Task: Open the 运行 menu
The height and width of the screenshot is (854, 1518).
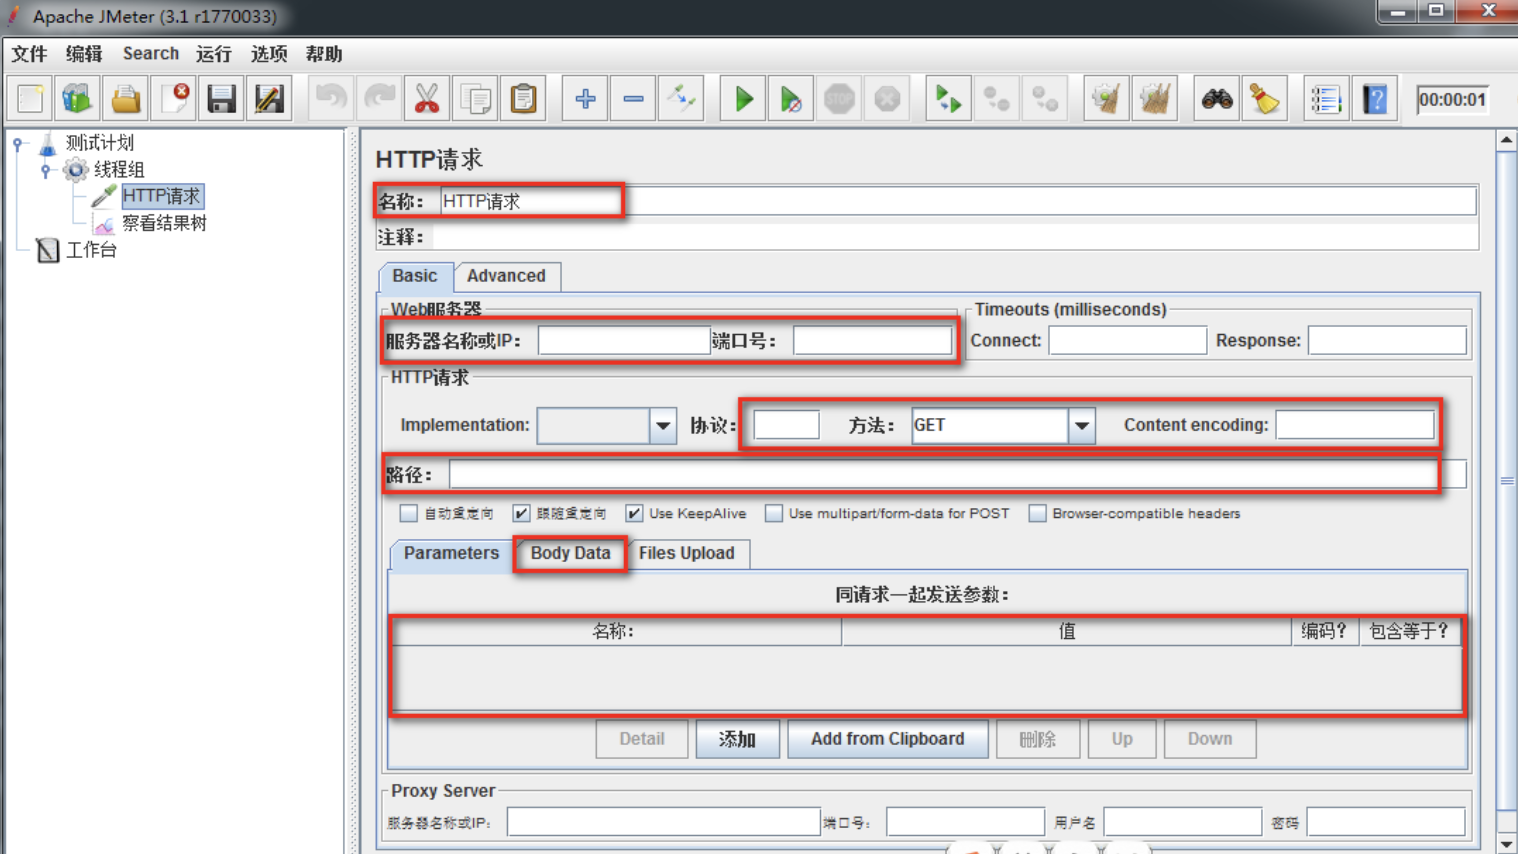Action: click(213, 54)
